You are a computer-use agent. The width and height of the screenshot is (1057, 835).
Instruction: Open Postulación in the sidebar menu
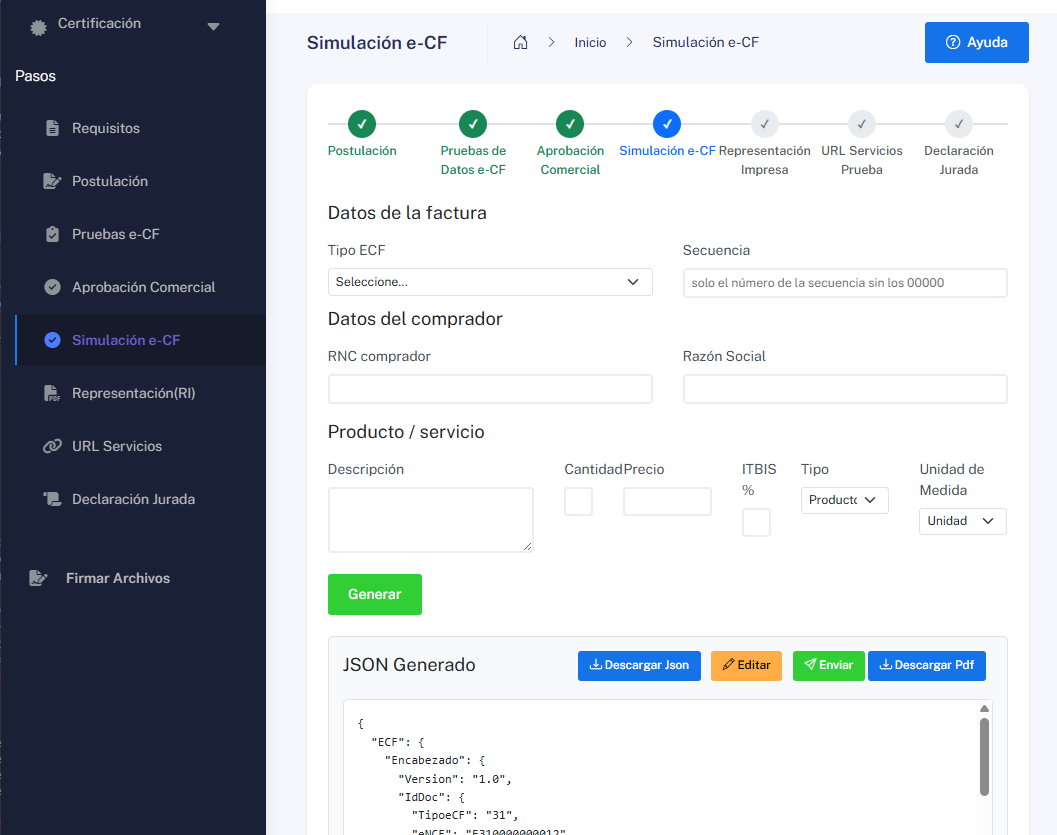(110, 181)
